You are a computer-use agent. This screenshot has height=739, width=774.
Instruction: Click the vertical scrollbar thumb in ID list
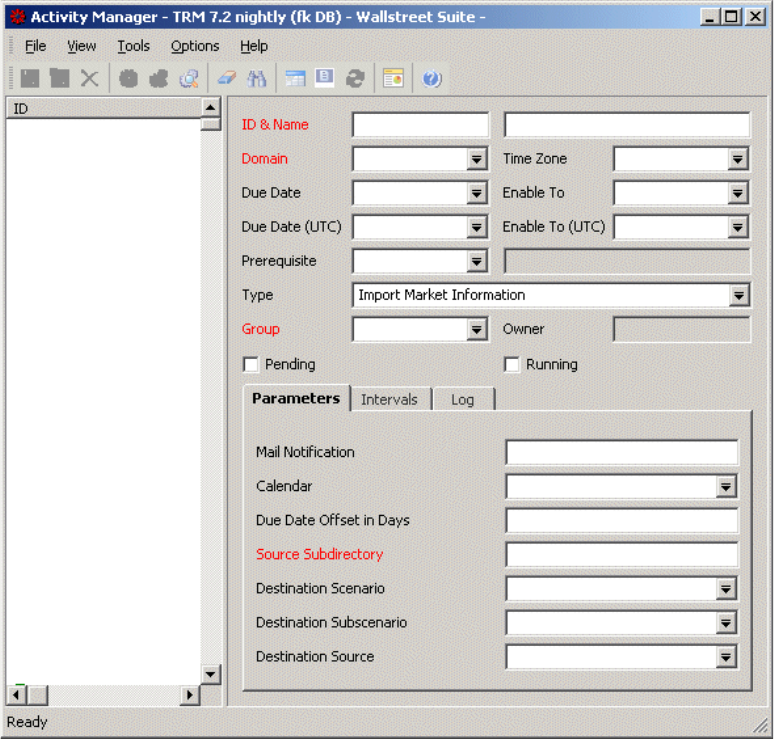click(x=211, y=123)
